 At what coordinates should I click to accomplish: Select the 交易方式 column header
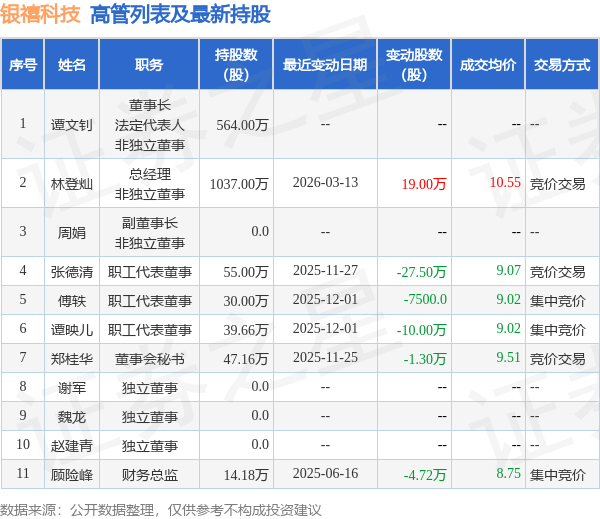click(562, 64)
